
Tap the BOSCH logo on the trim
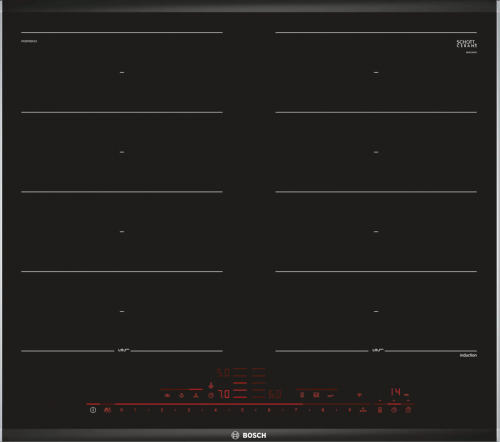coord(249,435)
